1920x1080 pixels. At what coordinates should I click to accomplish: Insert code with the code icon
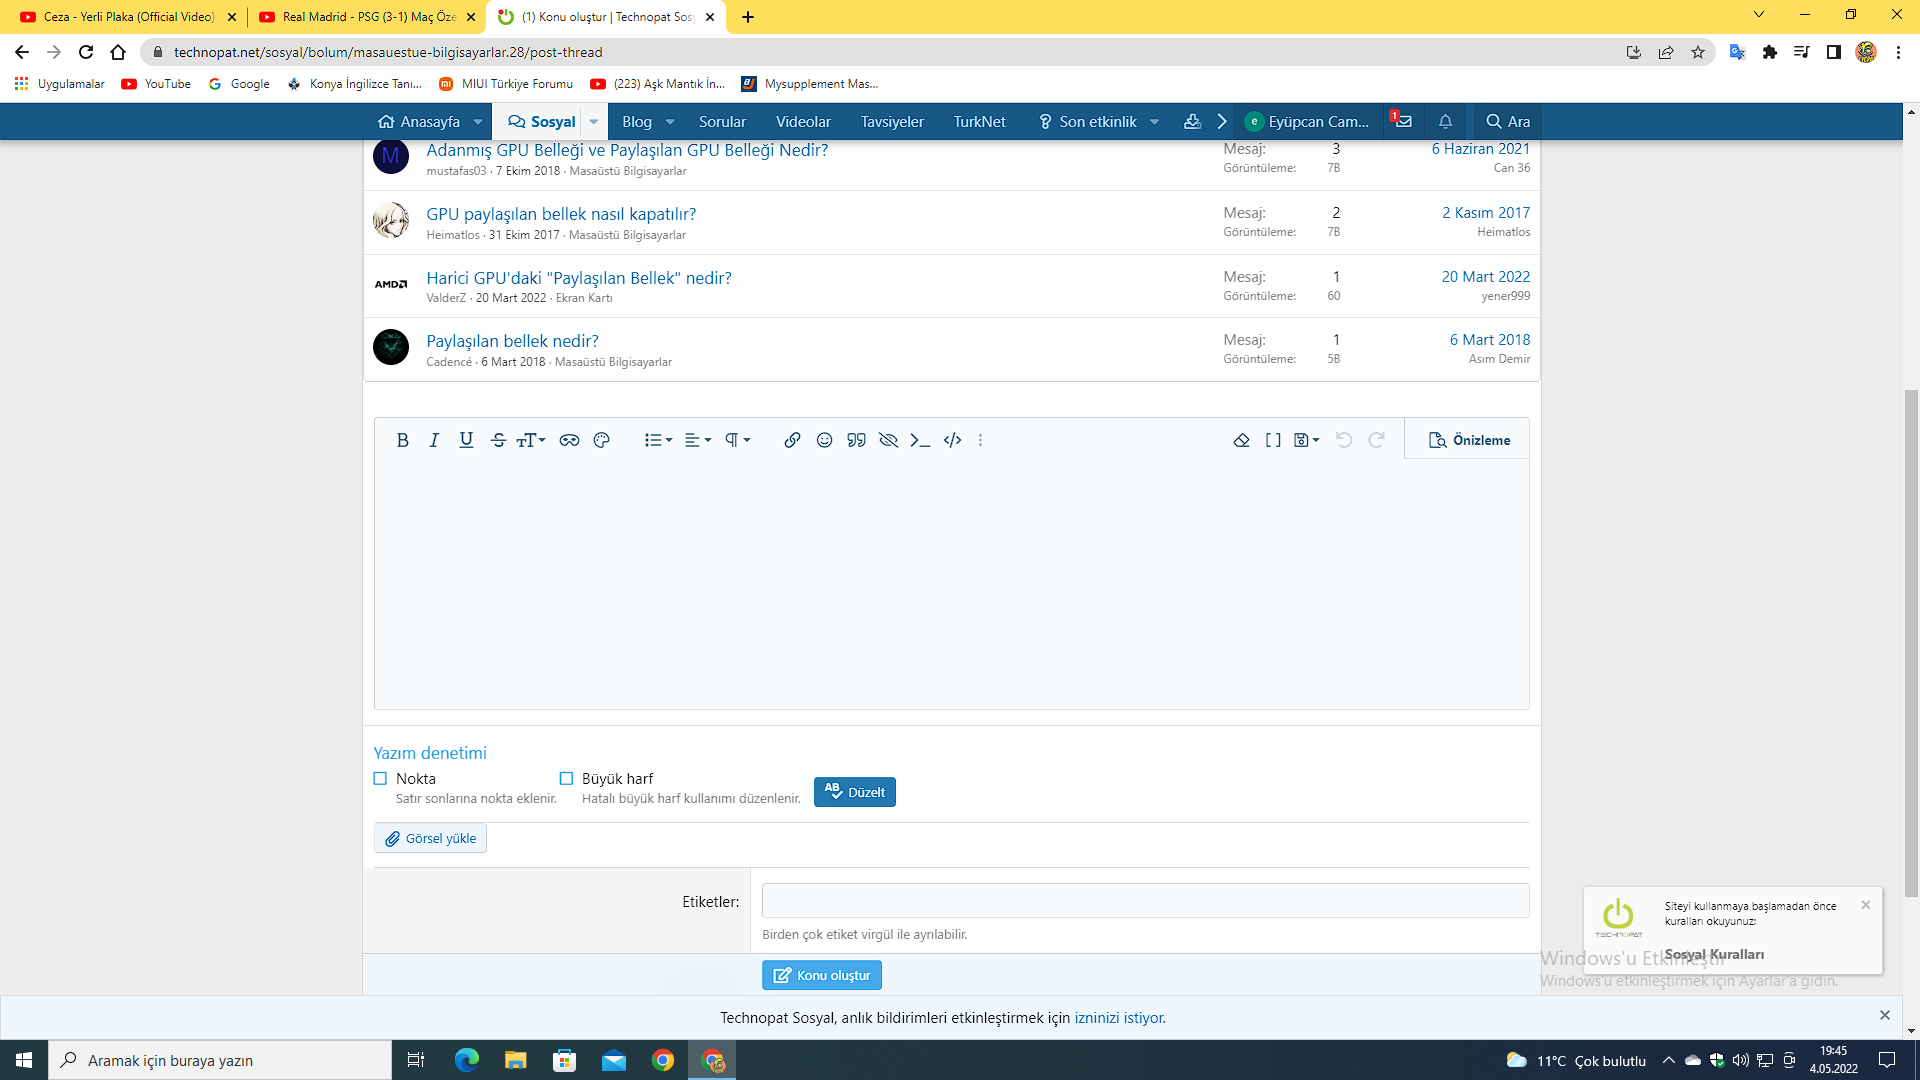pos(952,440)
